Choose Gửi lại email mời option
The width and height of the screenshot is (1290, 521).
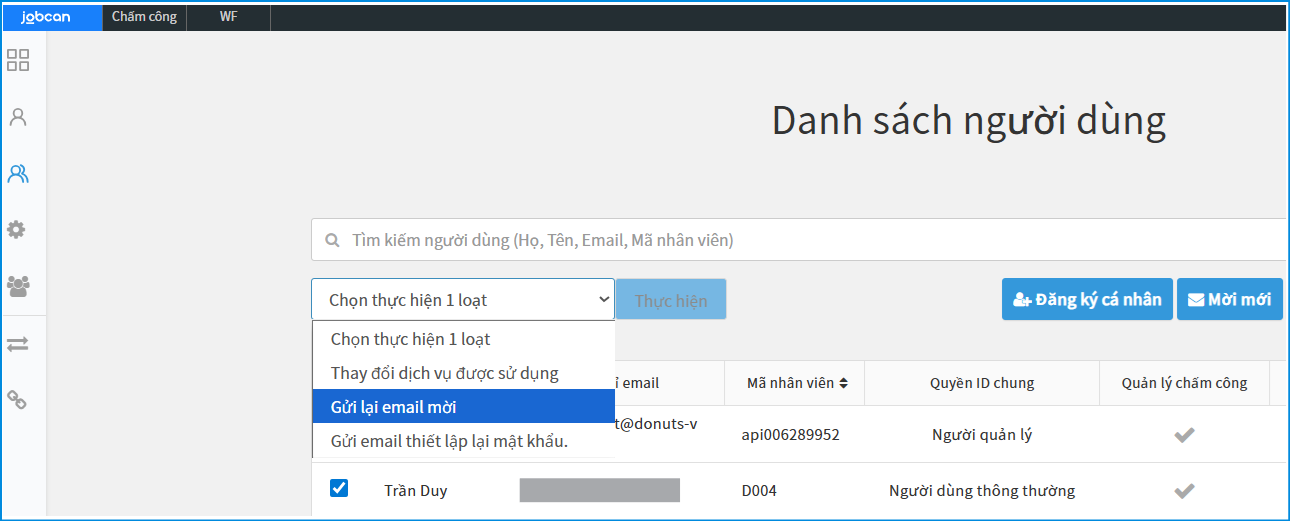tap(393, 407)
